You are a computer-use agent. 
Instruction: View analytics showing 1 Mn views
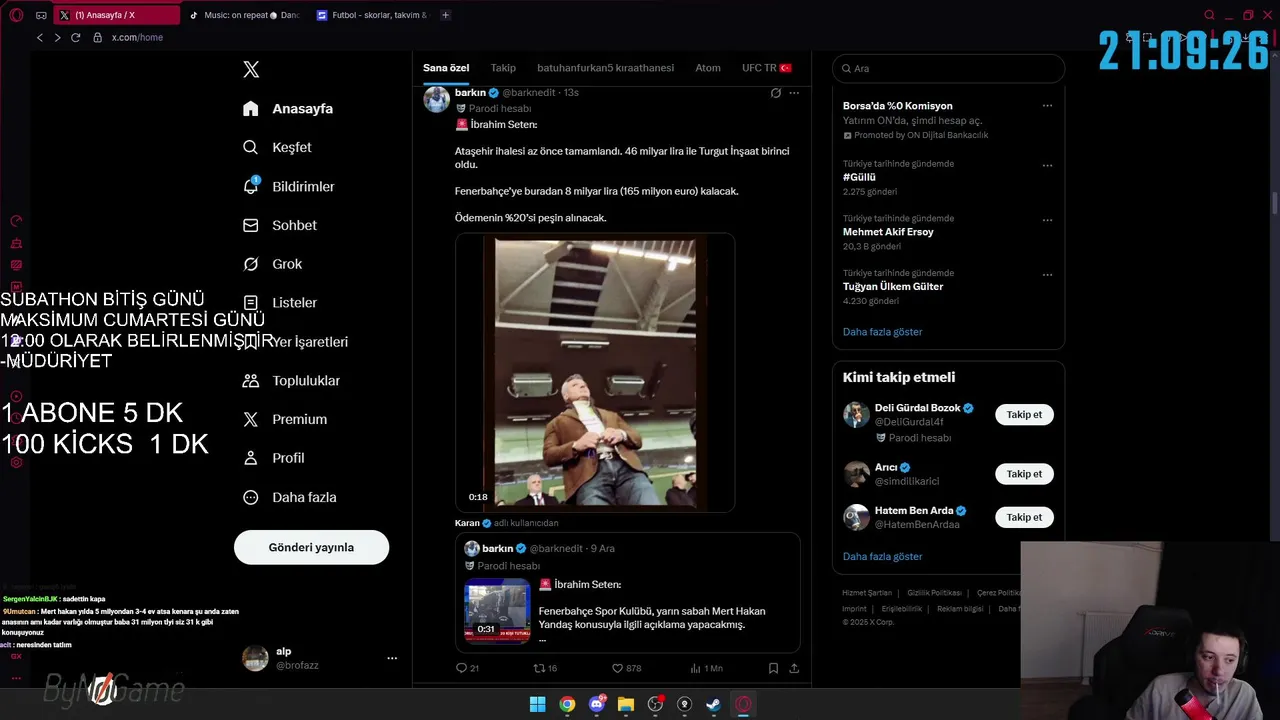(x=706, y=668)
